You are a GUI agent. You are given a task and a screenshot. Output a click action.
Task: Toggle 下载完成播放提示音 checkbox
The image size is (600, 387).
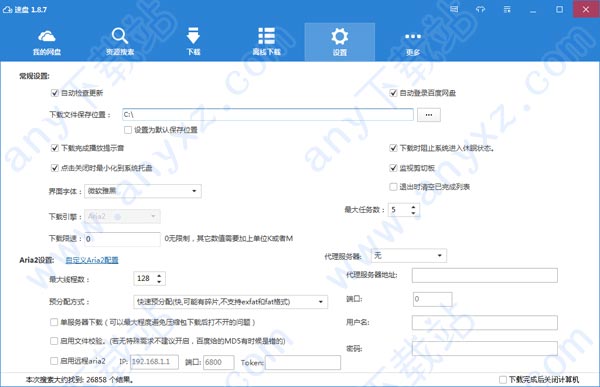click(55, 148)
